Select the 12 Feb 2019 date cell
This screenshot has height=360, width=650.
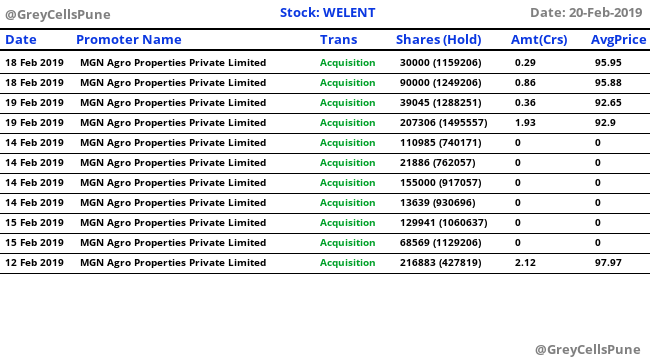click(34, 263)
